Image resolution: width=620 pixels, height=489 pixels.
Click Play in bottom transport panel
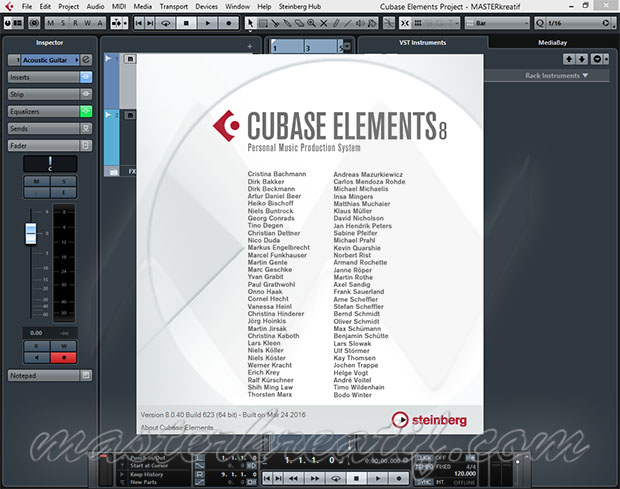(378, 478)
